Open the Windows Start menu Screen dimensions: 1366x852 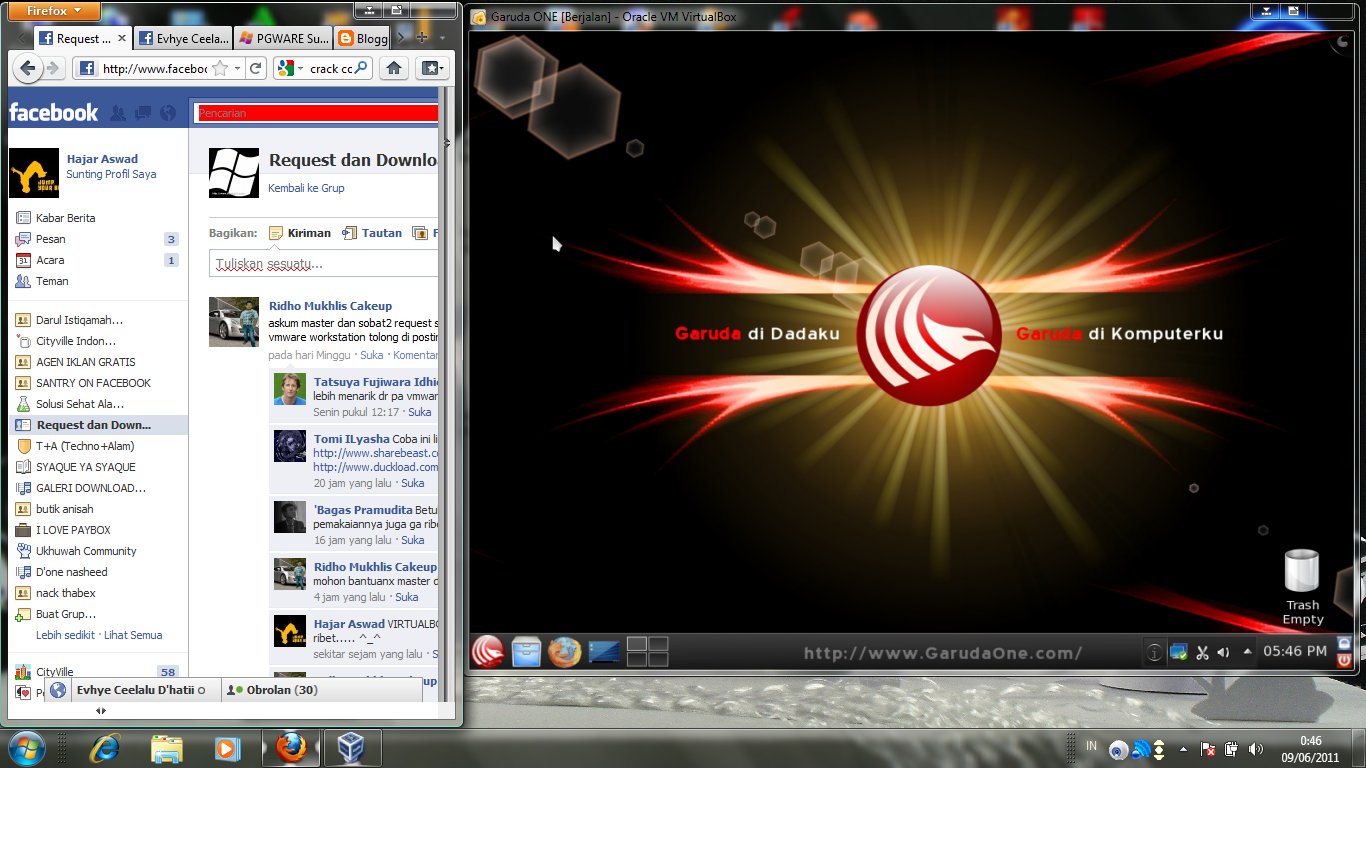(26, 747)
